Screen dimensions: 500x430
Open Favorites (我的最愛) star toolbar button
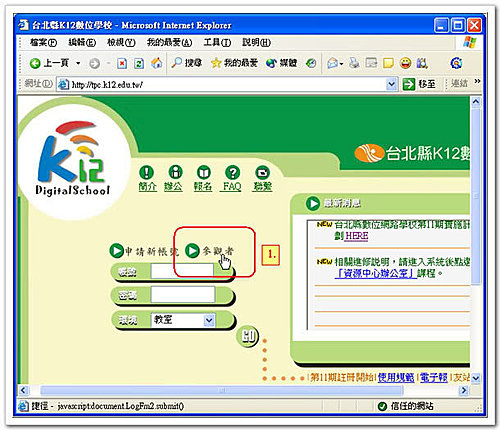234,63
